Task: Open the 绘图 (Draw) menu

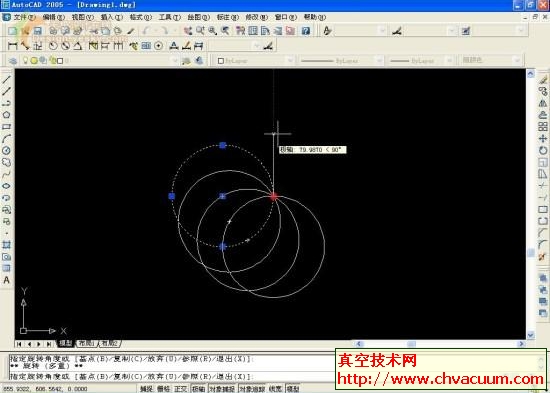Action: pos(199,17)
